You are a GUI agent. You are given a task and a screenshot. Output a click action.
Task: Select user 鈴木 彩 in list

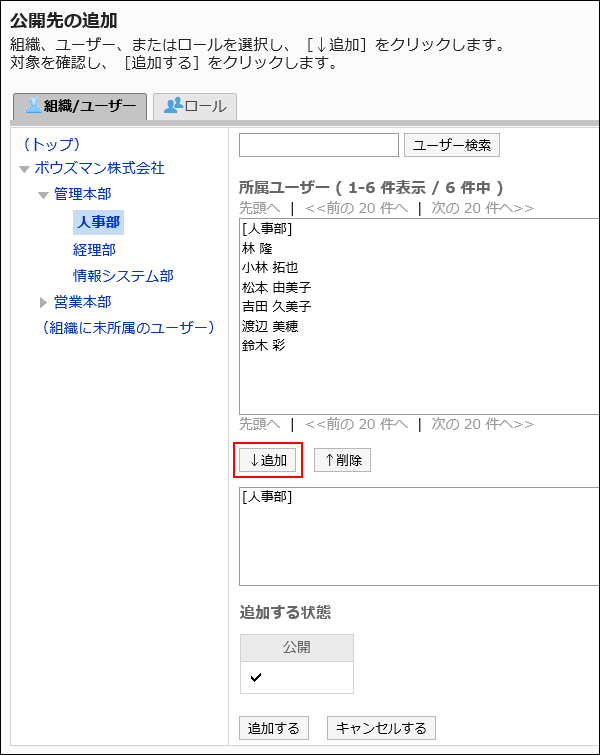(x=263, y=345)
